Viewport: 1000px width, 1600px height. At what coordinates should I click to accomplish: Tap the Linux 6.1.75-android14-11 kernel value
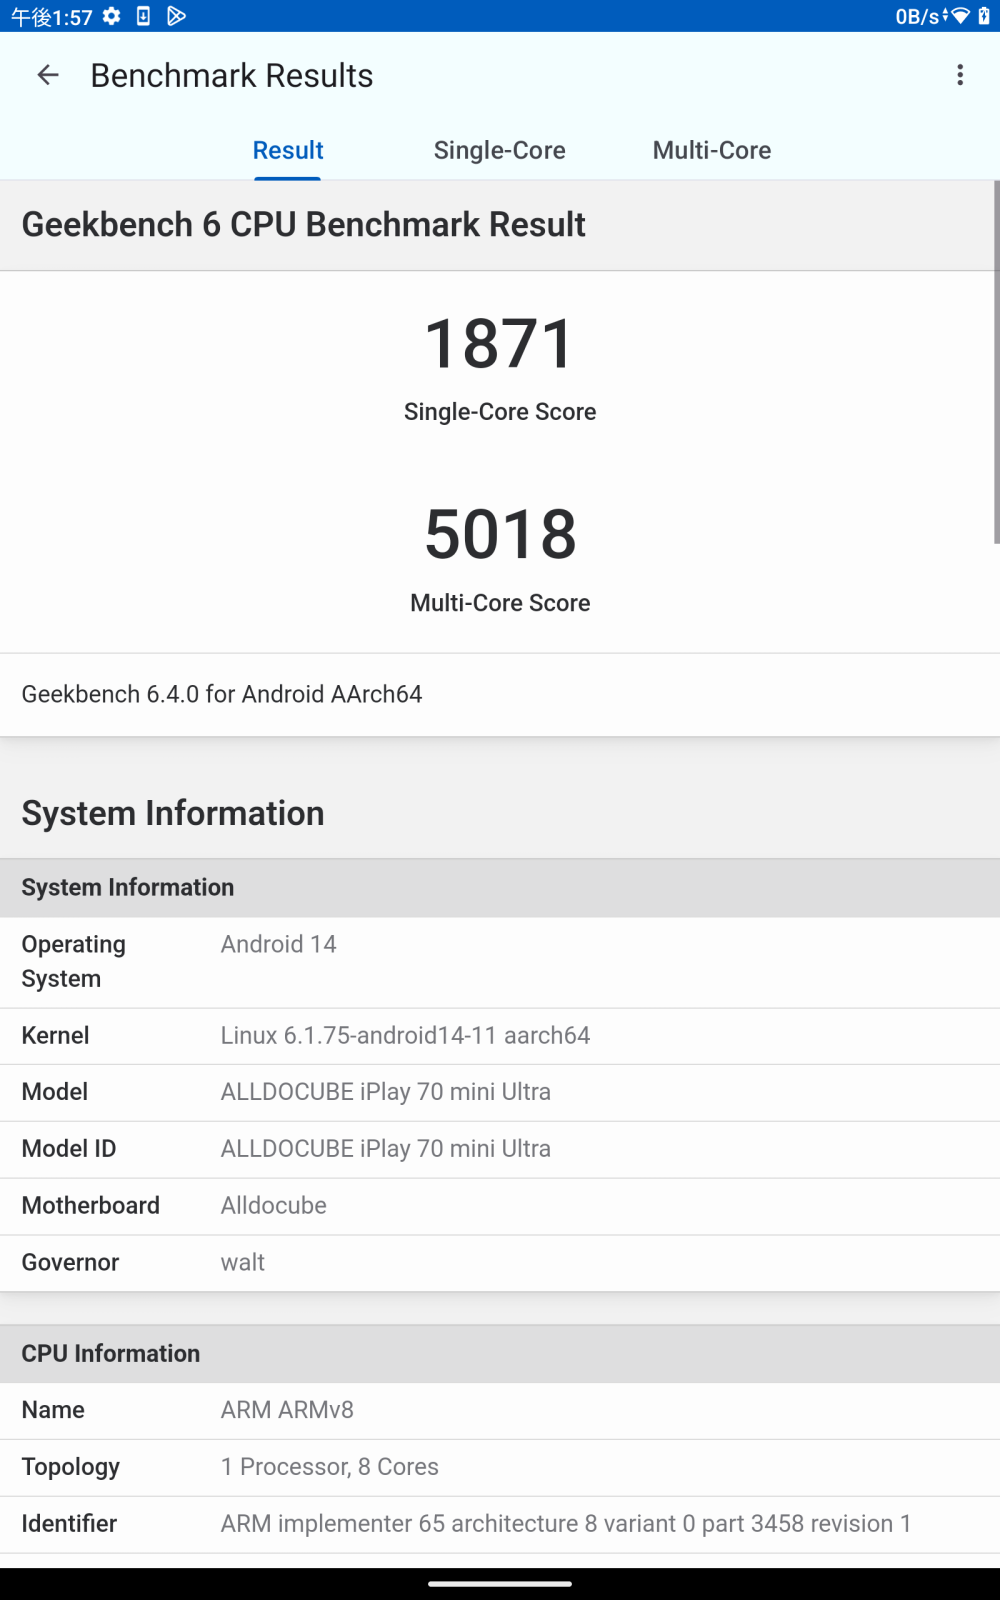pos(405,1035)
